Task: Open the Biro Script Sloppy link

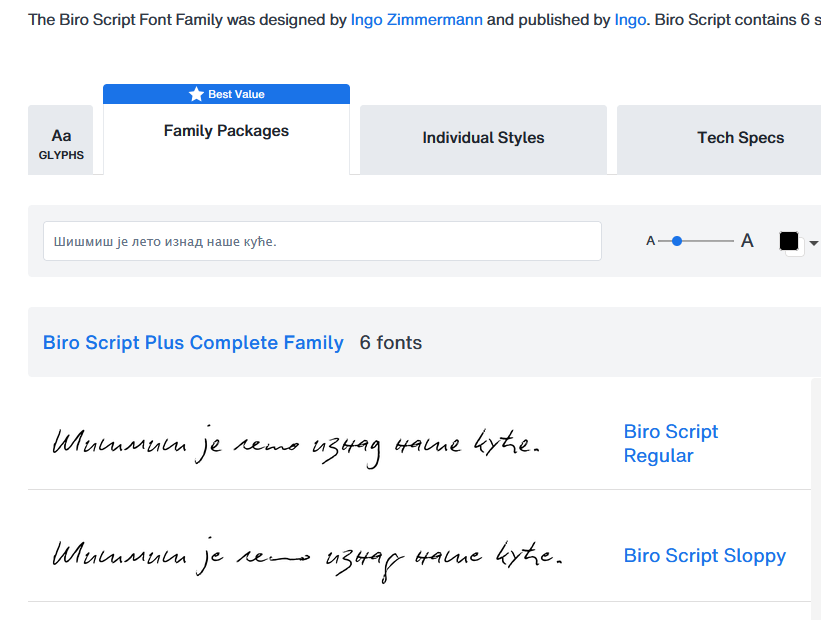Action: point(705,556)
